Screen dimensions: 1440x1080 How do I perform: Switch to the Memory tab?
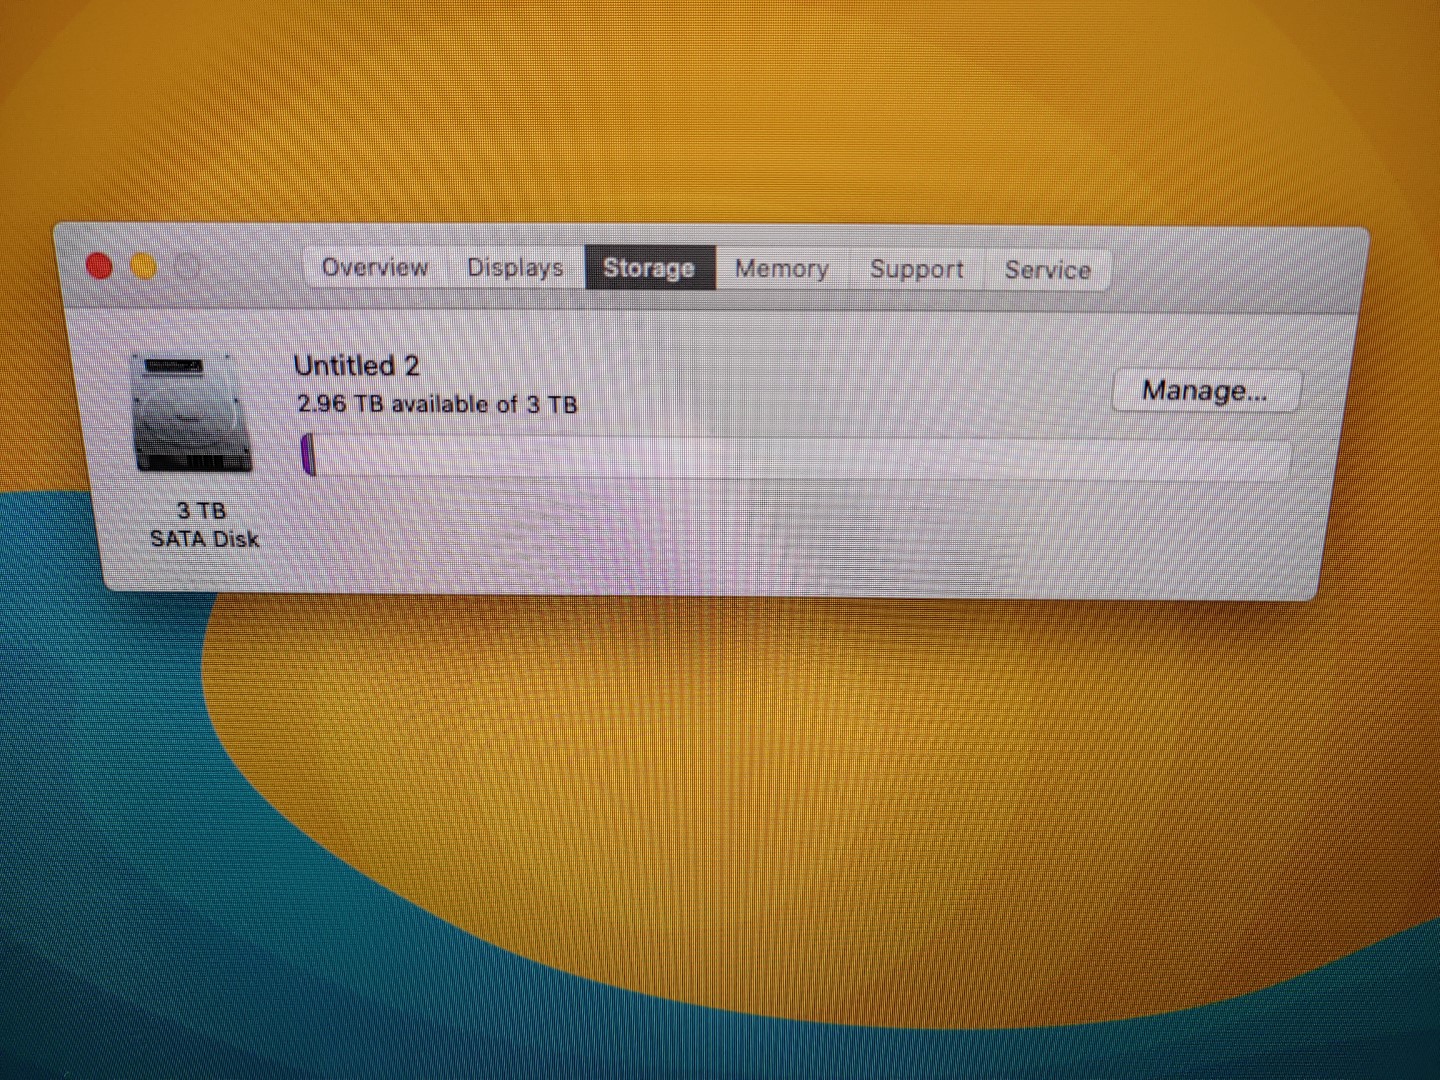782,269
